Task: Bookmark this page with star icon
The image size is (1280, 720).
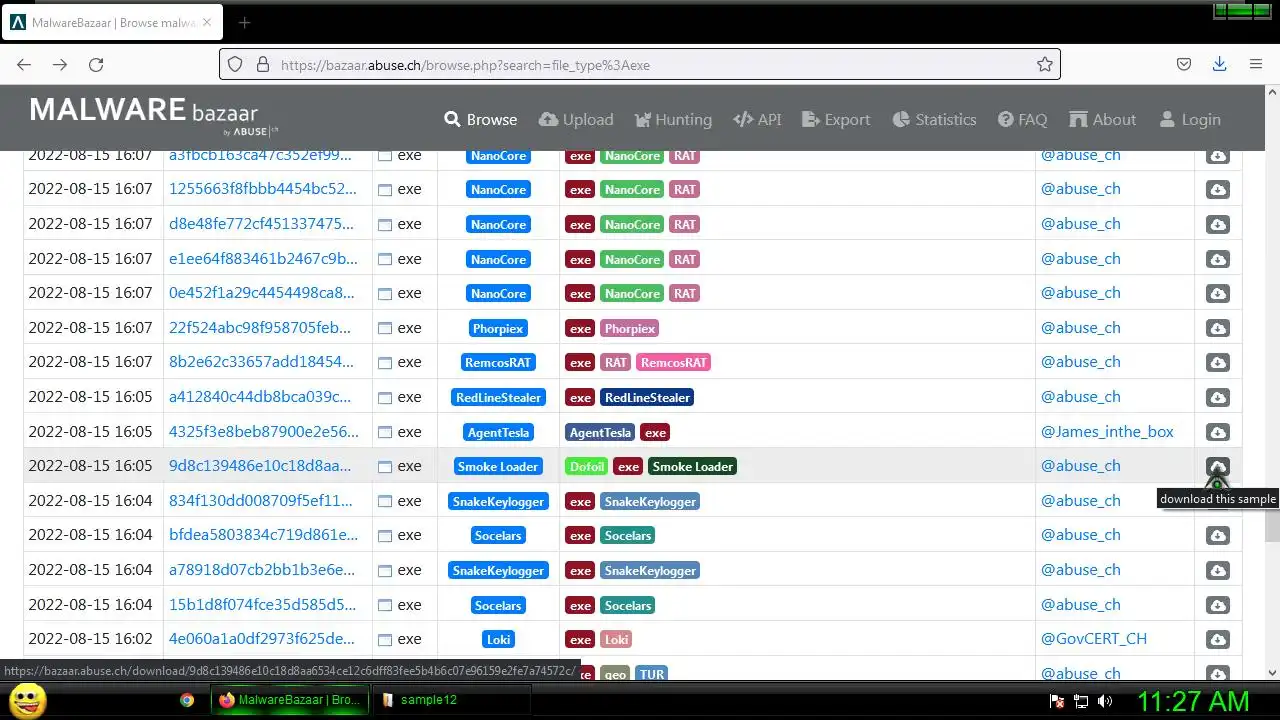Action: (1045, 64)
